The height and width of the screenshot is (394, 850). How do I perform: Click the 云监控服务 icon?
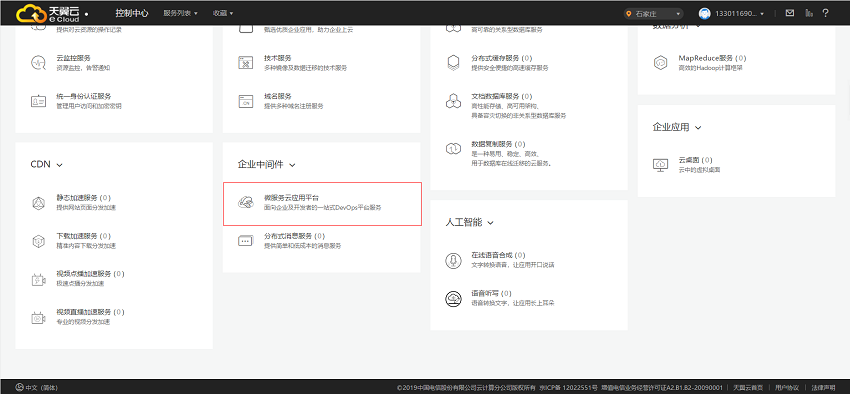pos(38,62)
